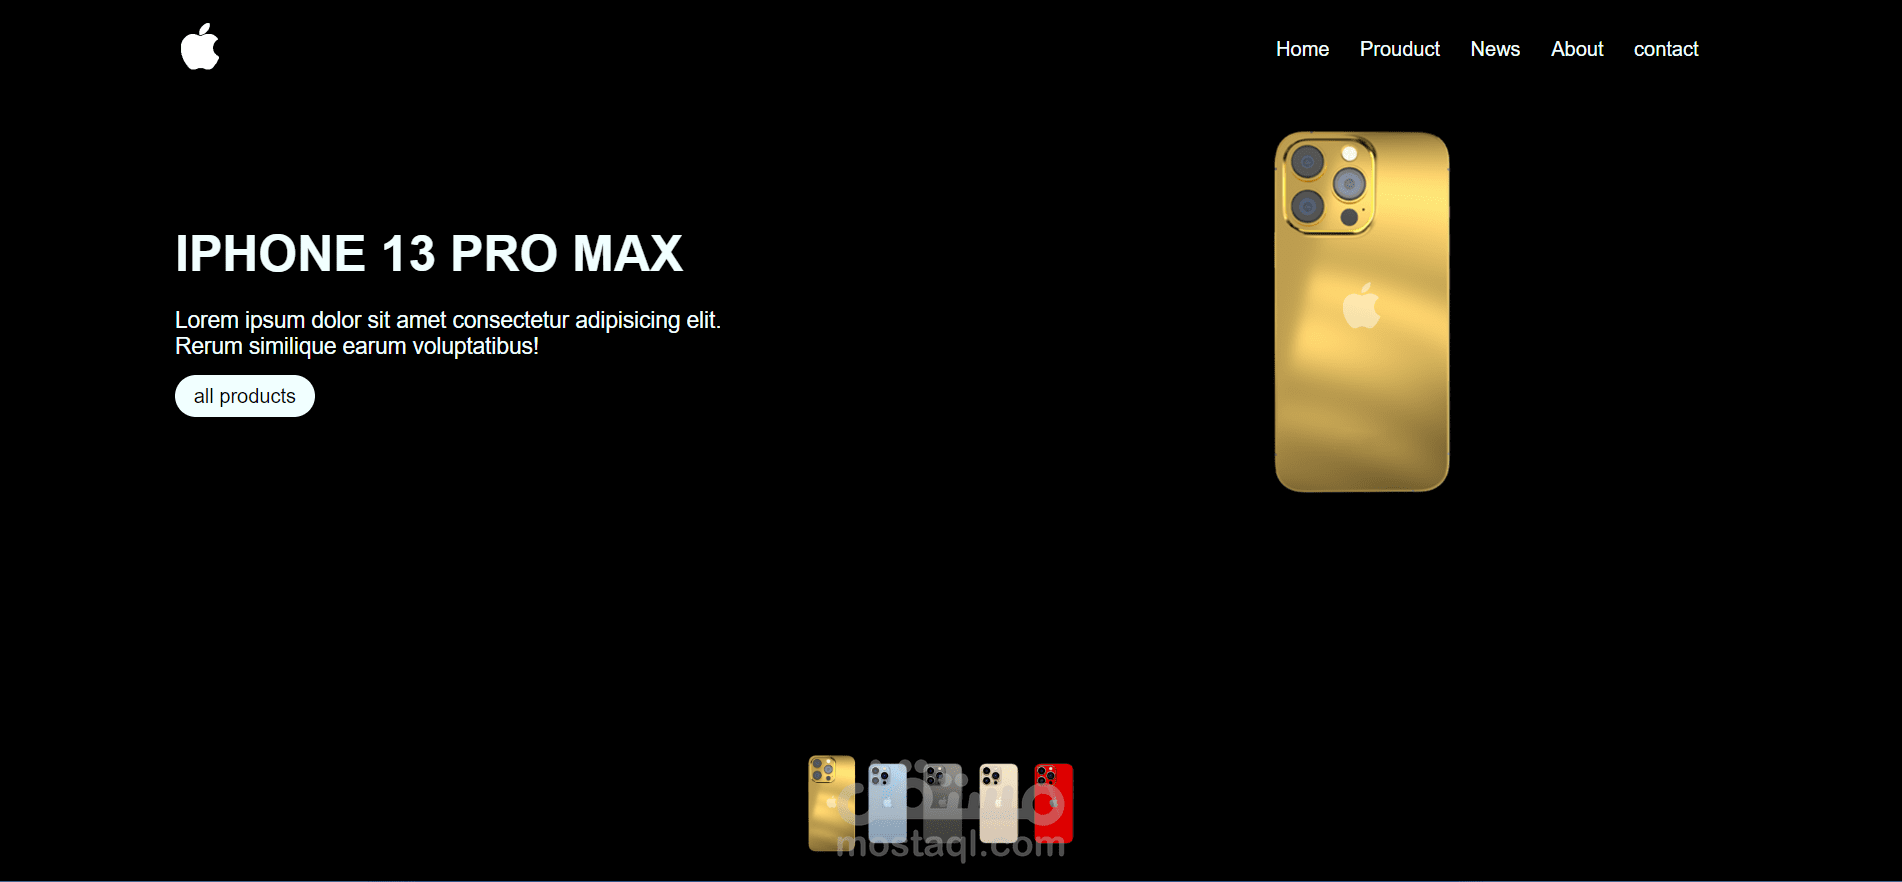Click the Apple logo in the header
The width and height of the screenshot is (1902, 882).
[x=200, y=47]
